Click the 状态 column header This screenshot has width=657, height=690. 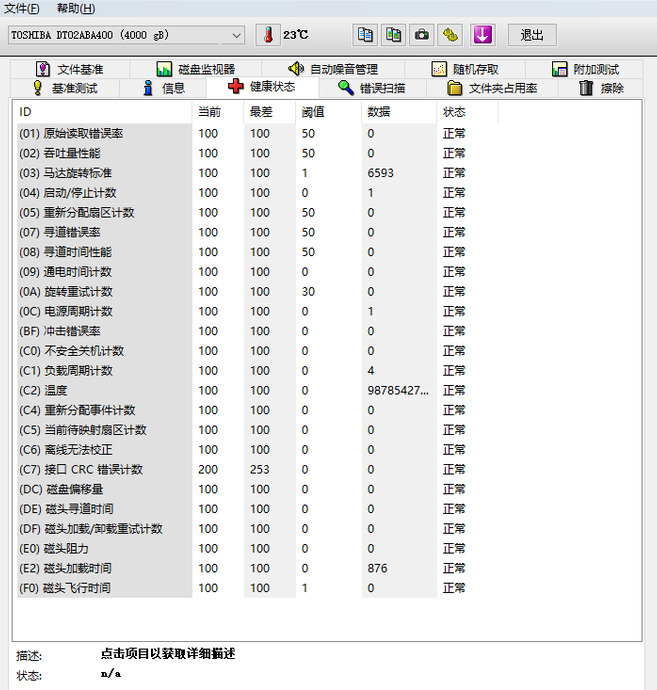pyautogui.click(x=467, y=112)
